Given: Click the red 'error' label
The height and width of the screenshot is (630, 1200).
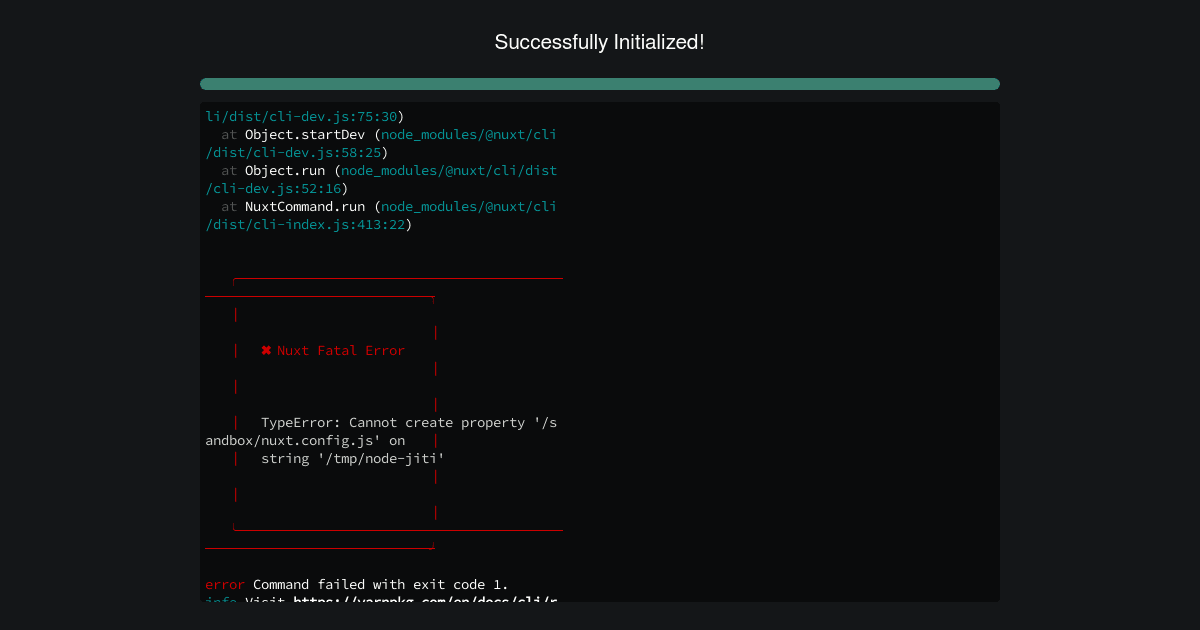Looking at the screenshot, I should [x=225, y=585].
